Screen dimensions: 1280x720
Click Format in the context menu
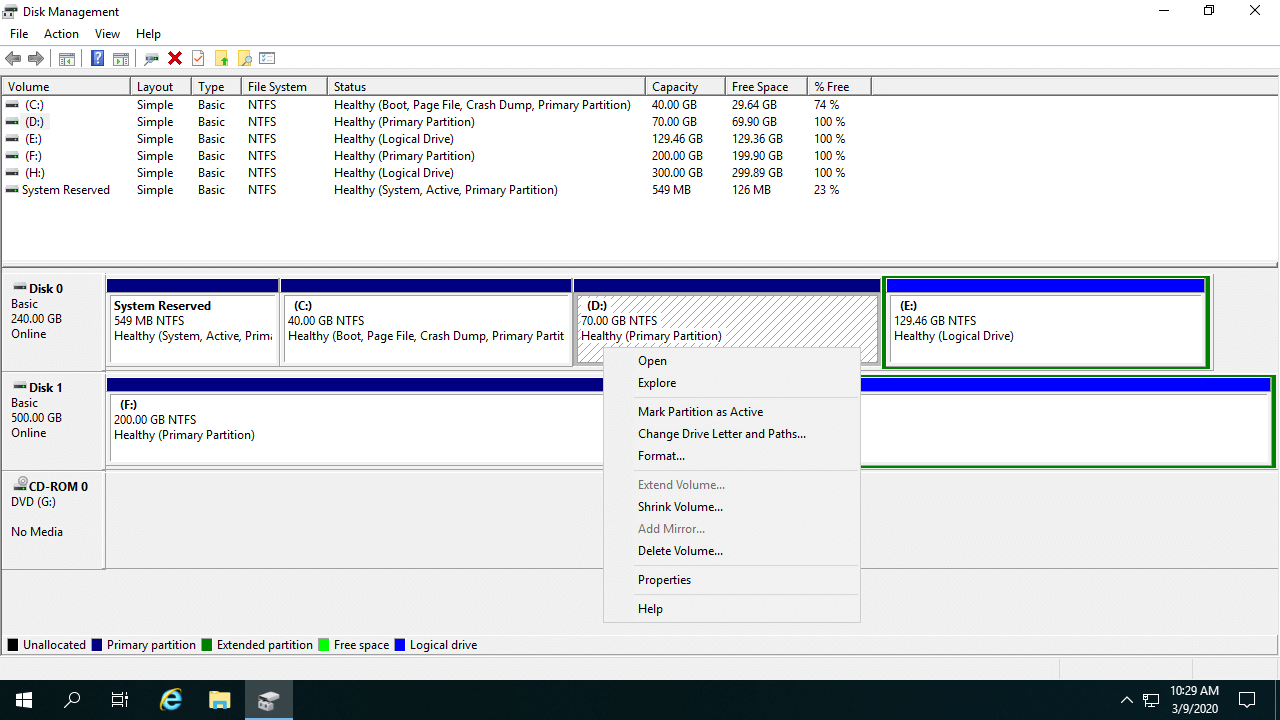[661, 456]
